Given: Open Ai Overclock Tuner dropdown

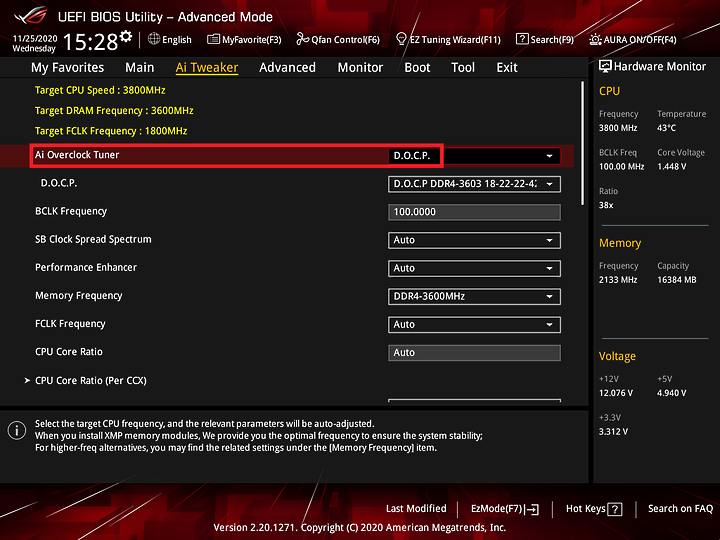Looking at the screenshot, I should [x=474, y=156].
